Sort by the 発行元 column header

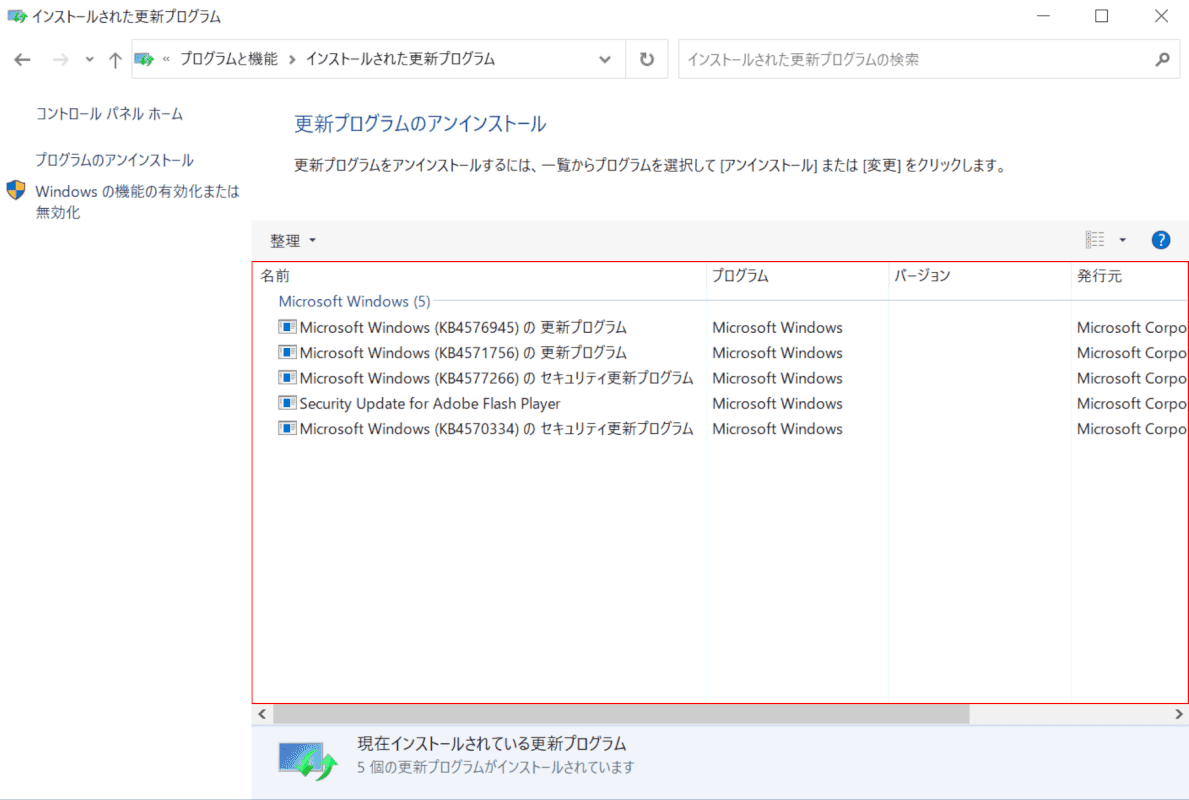pyautogui.click(x=1129, y=276)
